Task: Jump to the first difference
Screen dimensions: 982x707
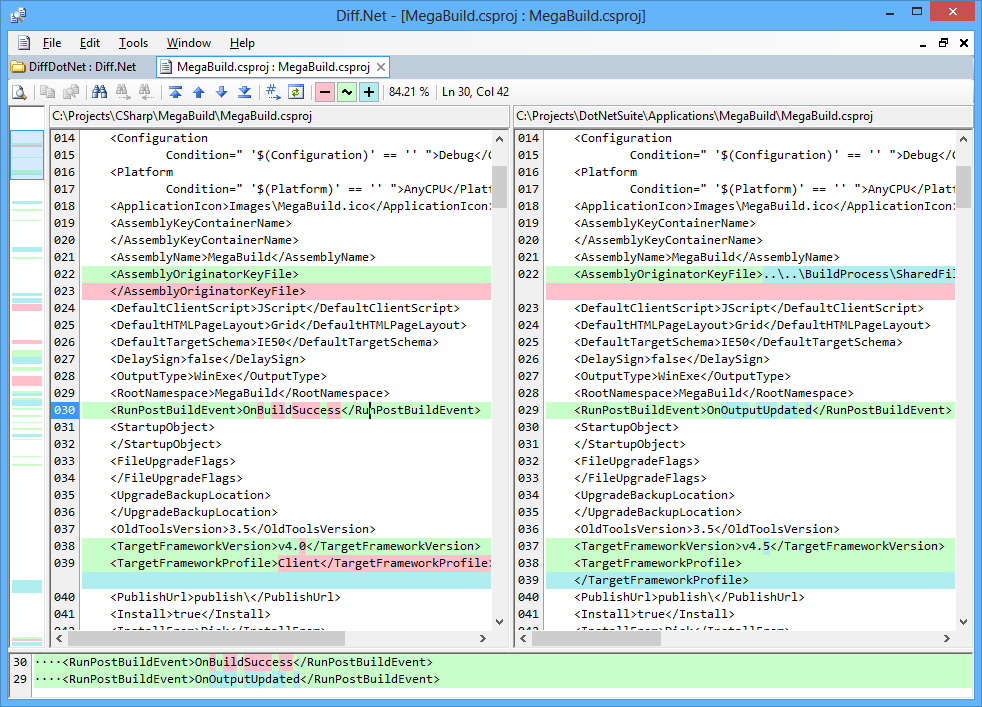Action: (173, 91)
